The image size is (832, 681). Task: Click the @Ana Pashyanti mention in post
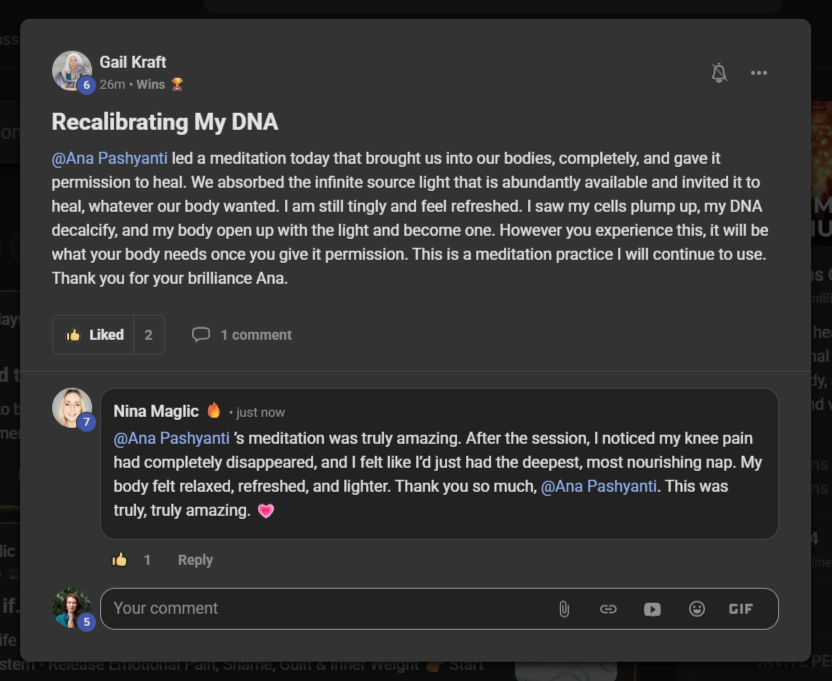[x=109, y=158]
